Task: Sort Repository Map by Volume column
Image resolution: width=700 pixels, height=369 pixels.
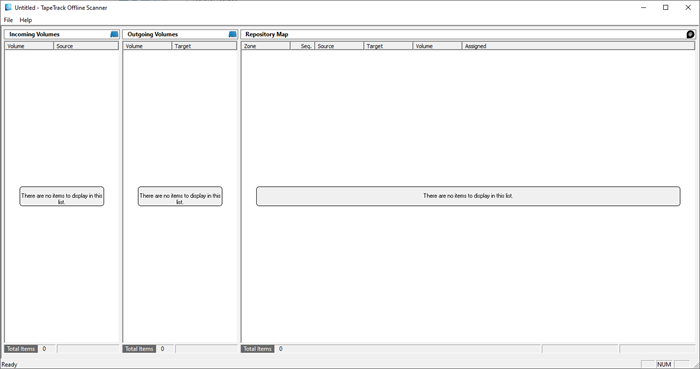Action: coord(438,46)
